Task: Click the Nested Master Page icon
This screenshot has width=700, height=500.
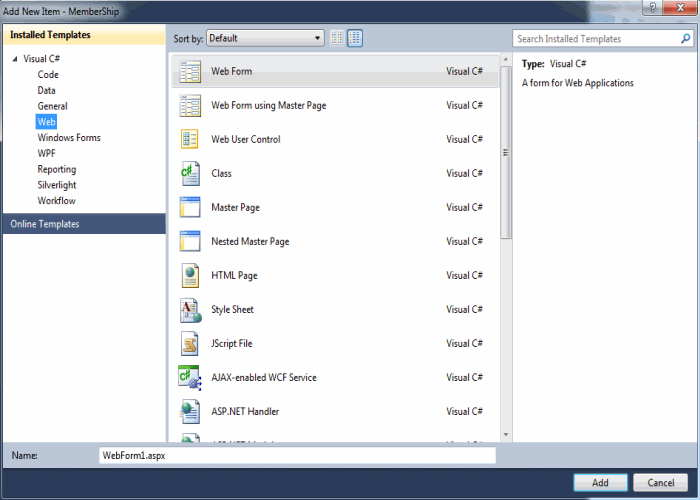Action: point(190,241)
